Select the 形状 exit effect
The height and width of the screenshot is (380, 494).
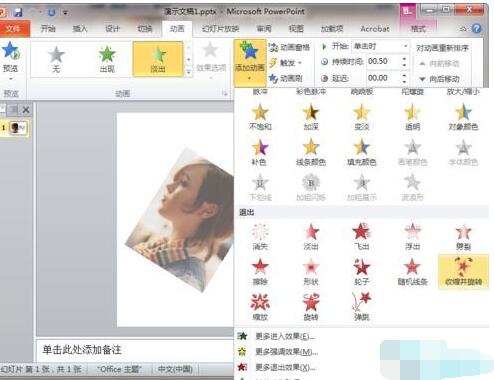311,272
